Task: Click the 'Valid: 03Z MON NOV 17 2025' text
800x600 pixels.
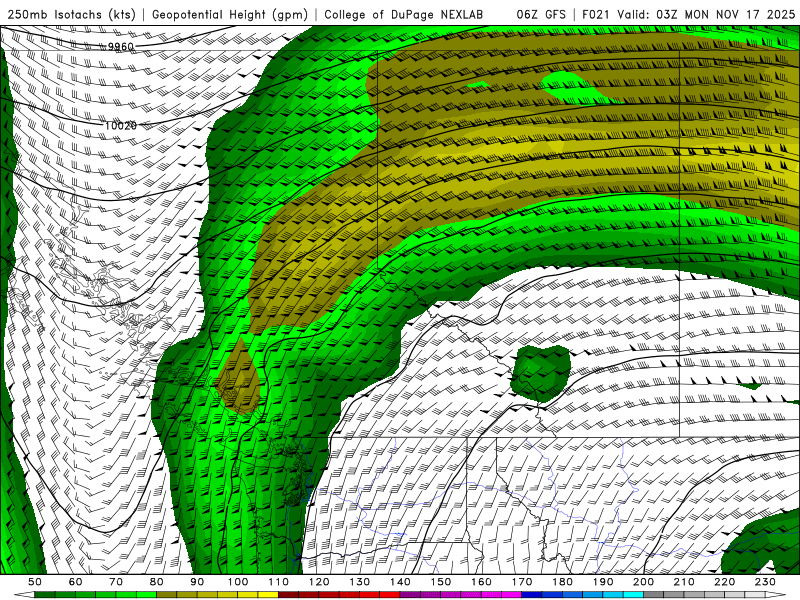Action: [709, 14]
